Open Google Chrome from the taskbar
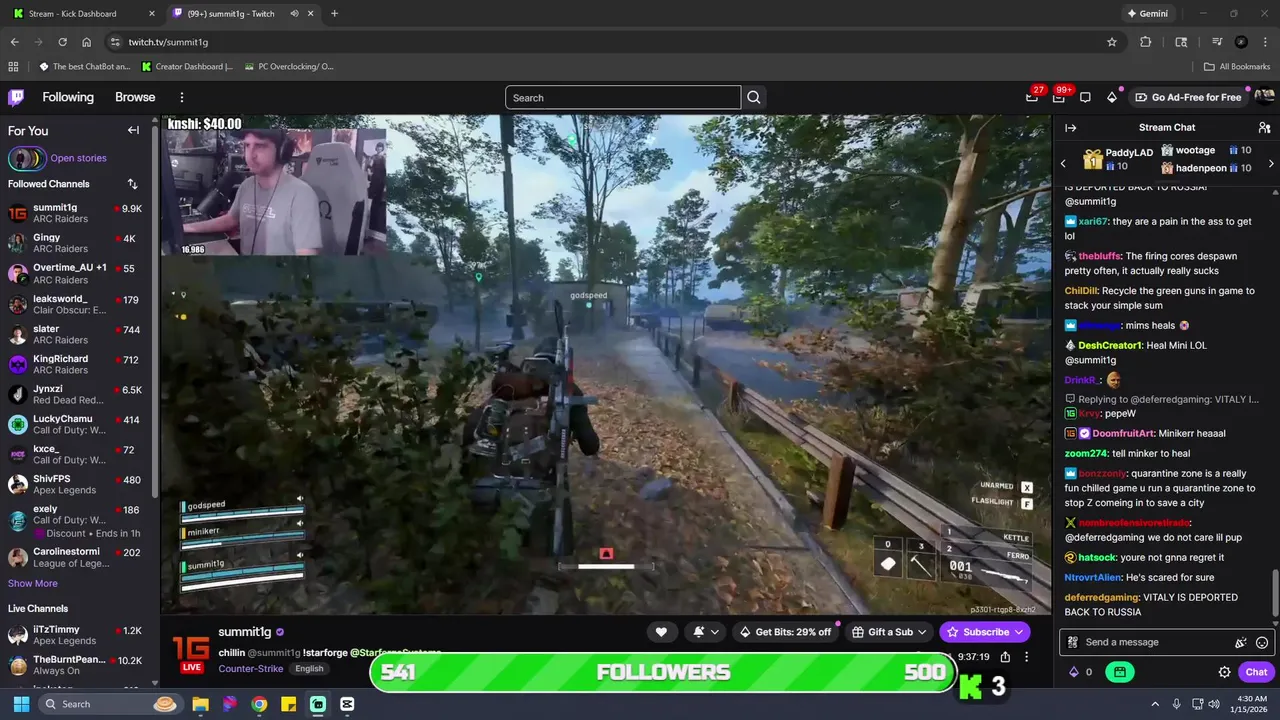 259,704
